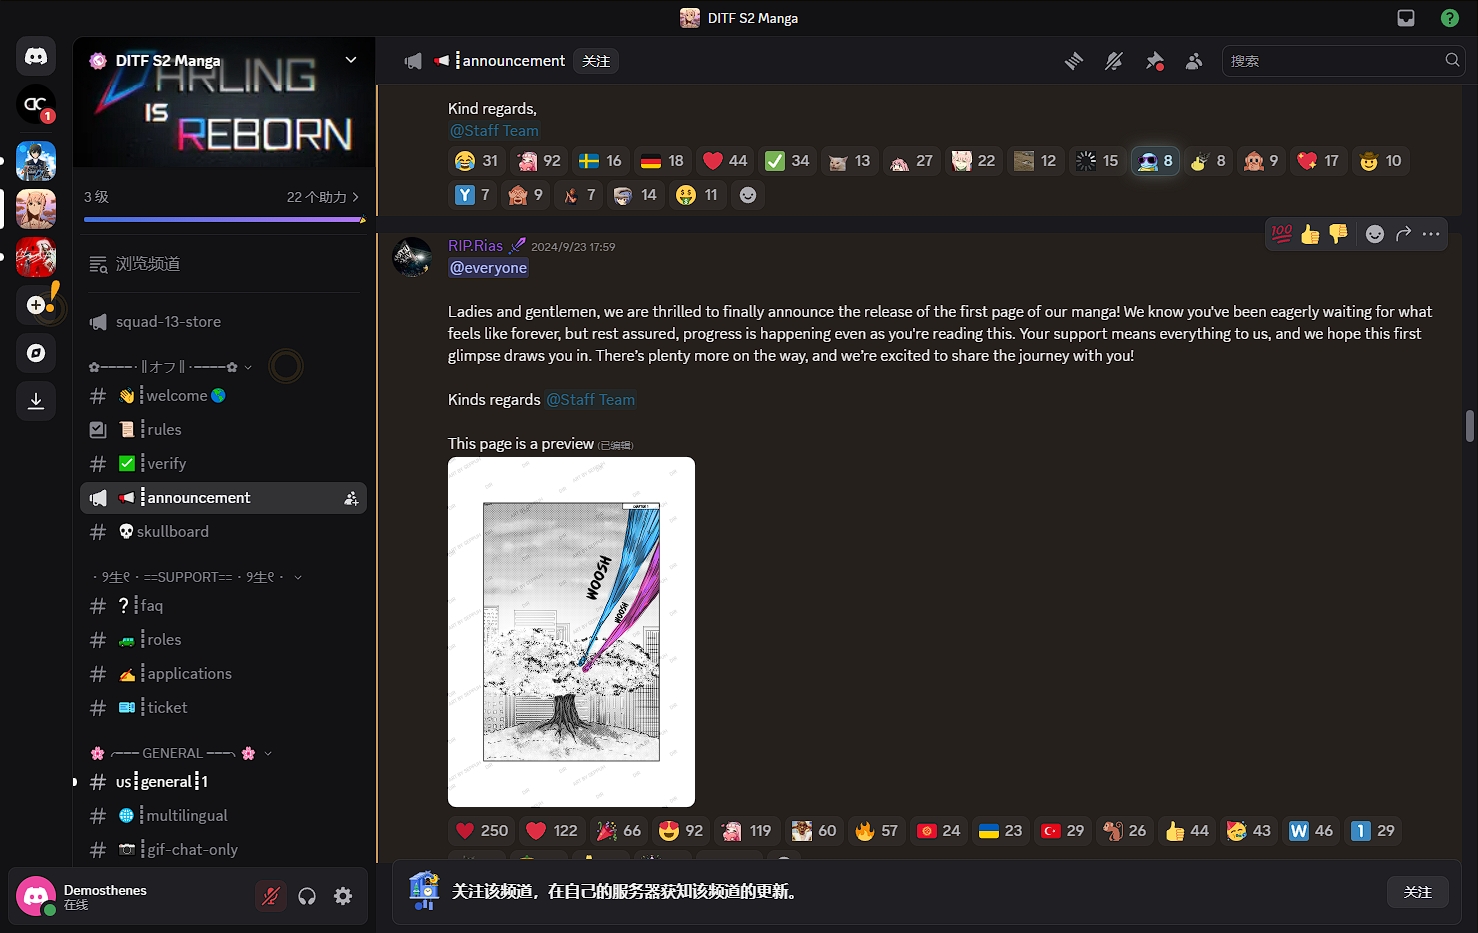1478x933 pixels.
Task: Open welcome channel
Action: [x=223, y=396]
